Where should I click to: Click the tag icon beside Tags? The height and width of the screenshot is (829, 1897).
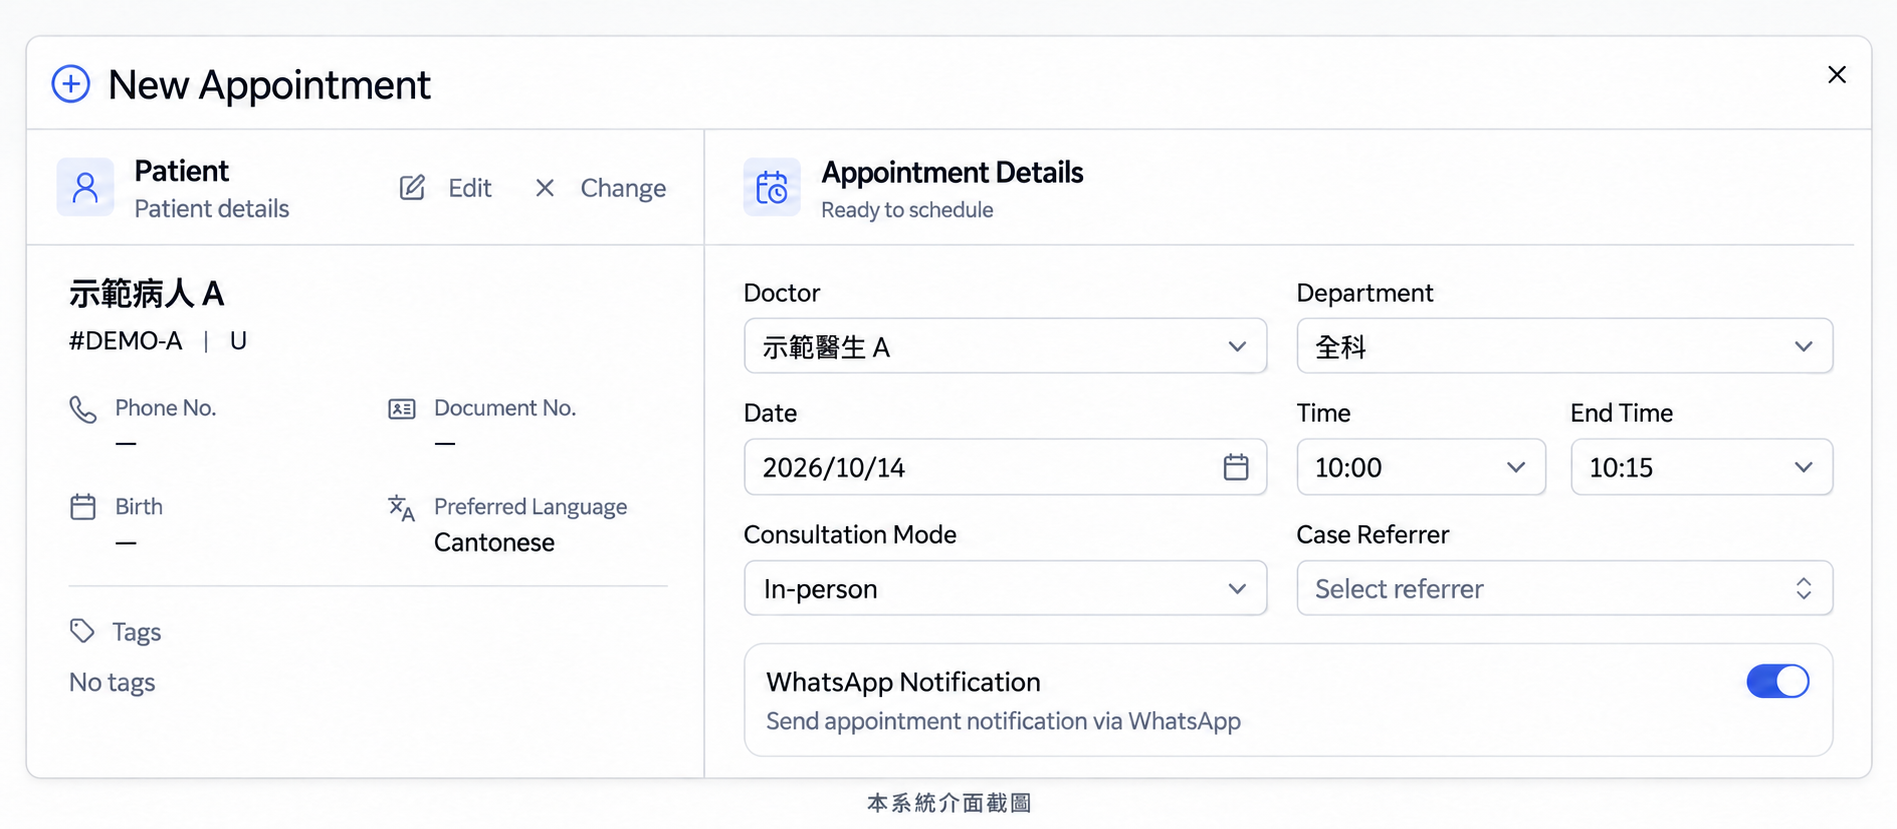pos(82,631)
